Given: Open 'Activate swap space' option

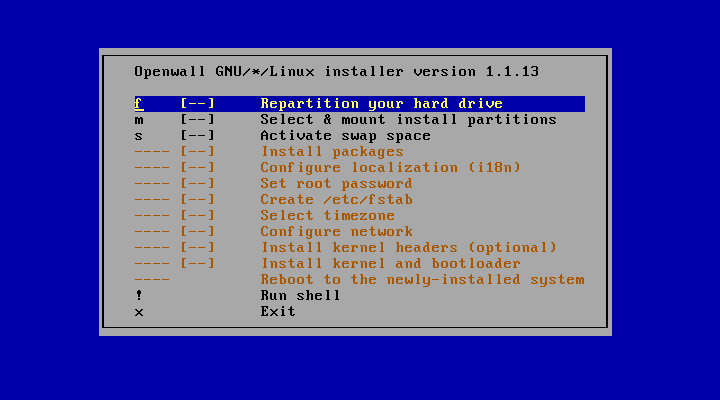Looking at the screenshot, I should tap(345, 136).
